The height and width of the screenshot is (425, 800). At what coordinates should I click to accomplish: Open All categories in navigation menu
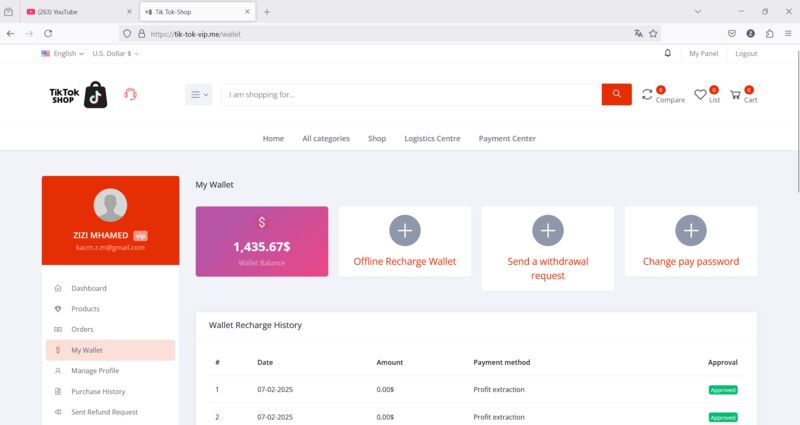(x=326, y=138)
